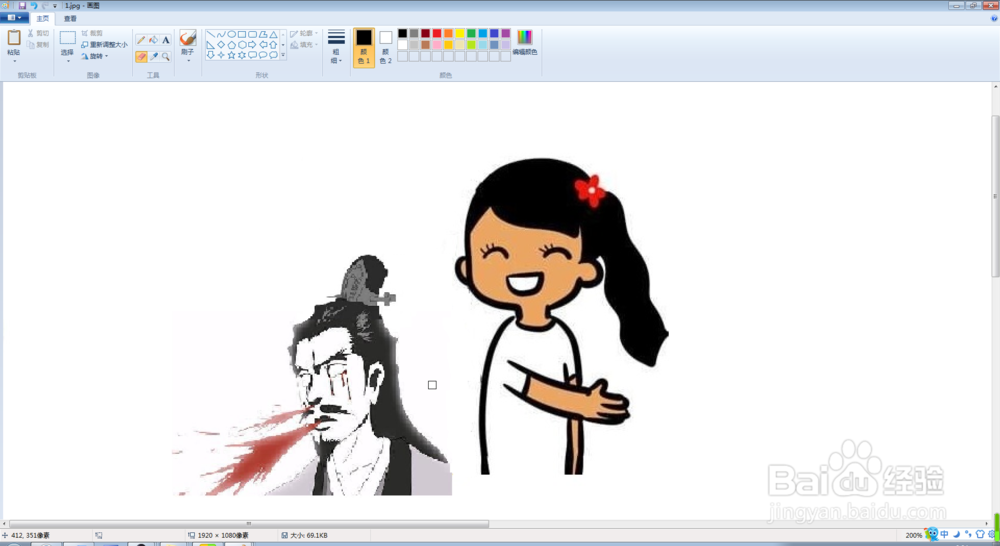Select the Fill with color bucket tool

click(x=153, y=40)
